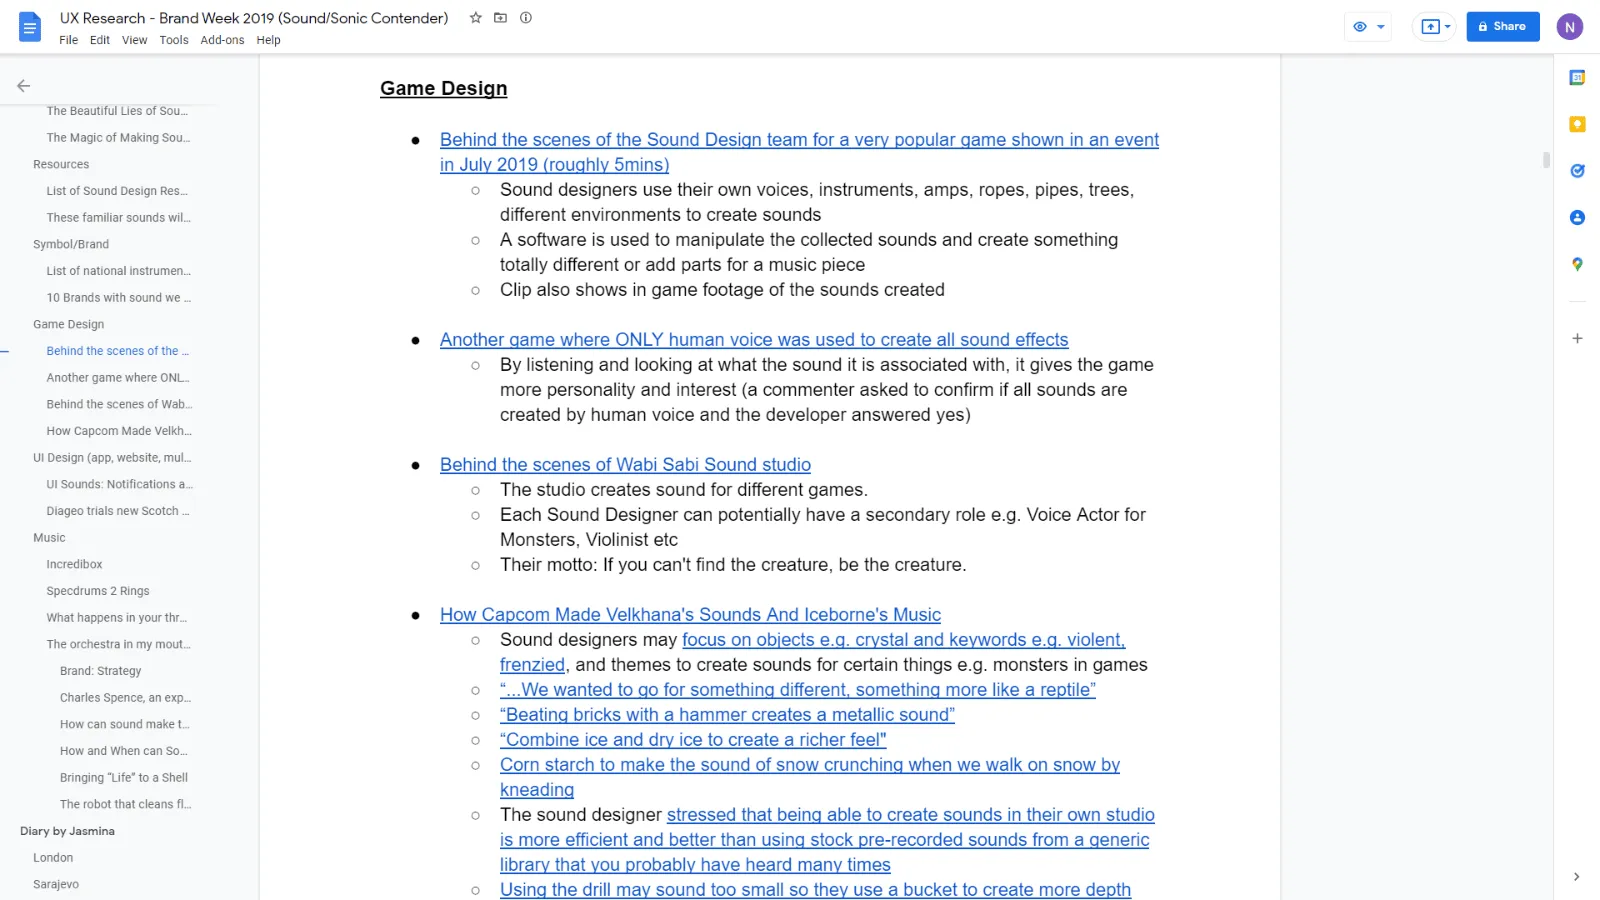Viewport: 1600px width, 900px height.
Task: Go to 'The Magic of Making Sou...' outline item
Action: click(x=118, y=138)
